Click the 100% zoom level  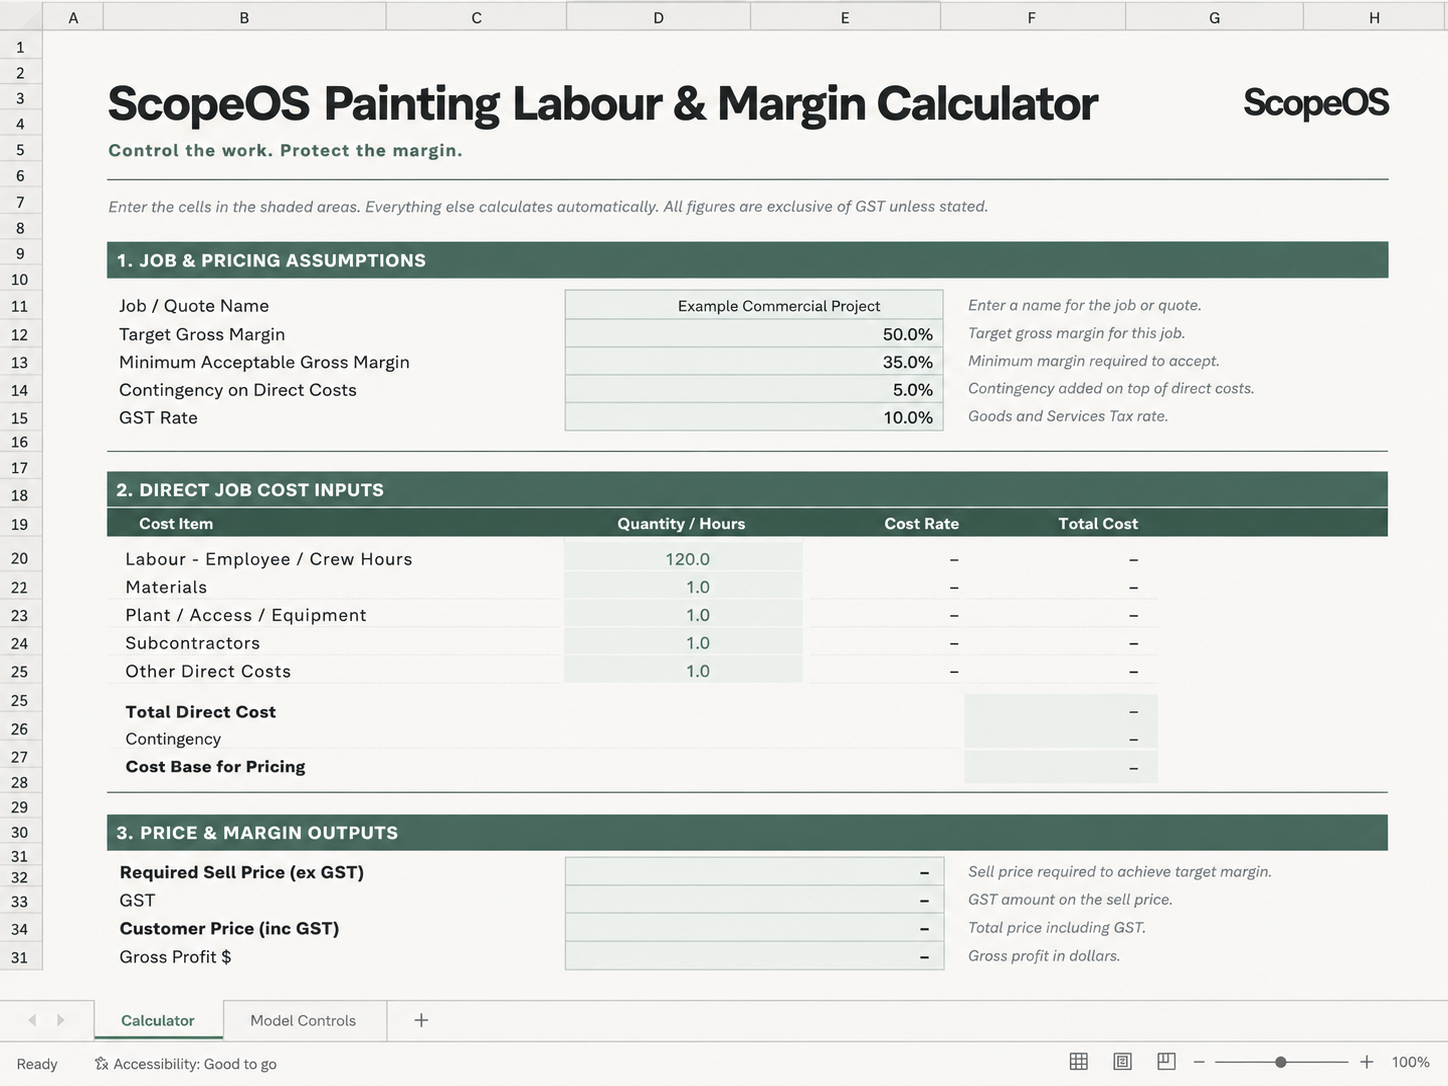click(1410, 1062)
